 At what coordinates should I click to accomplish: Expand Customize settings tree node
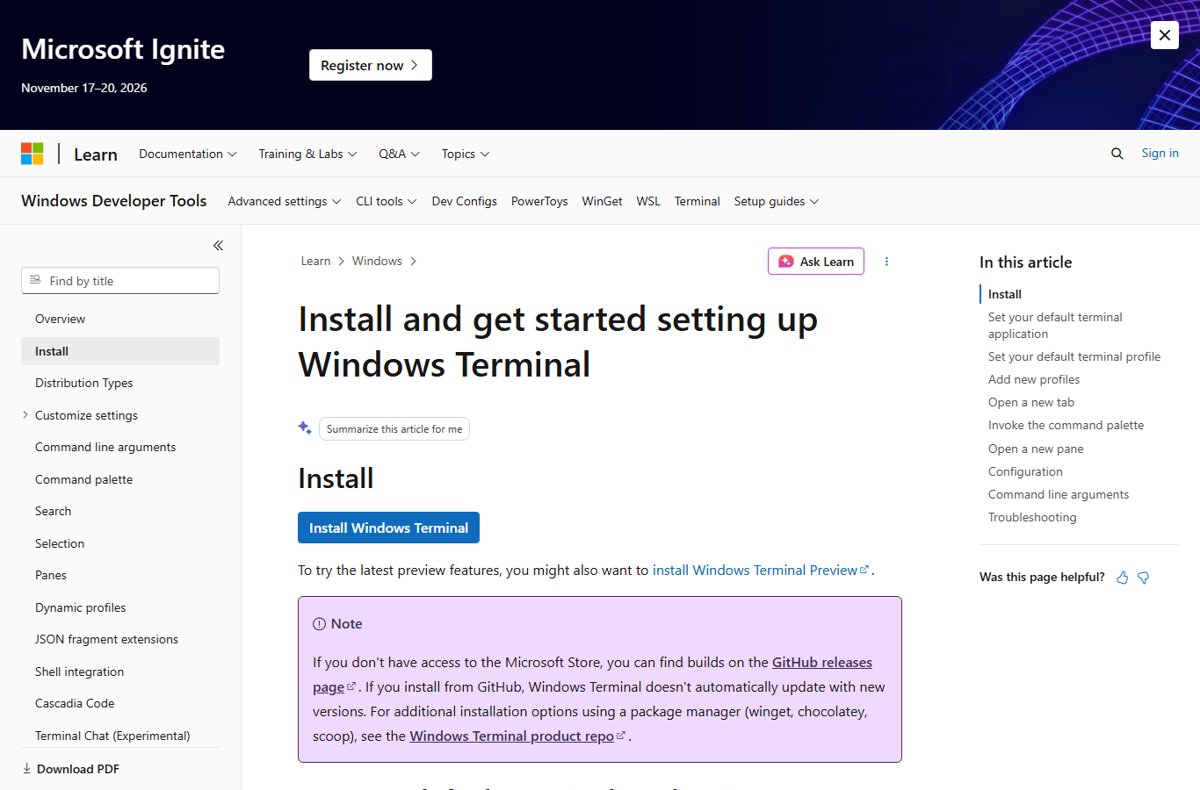click(25, 415)
